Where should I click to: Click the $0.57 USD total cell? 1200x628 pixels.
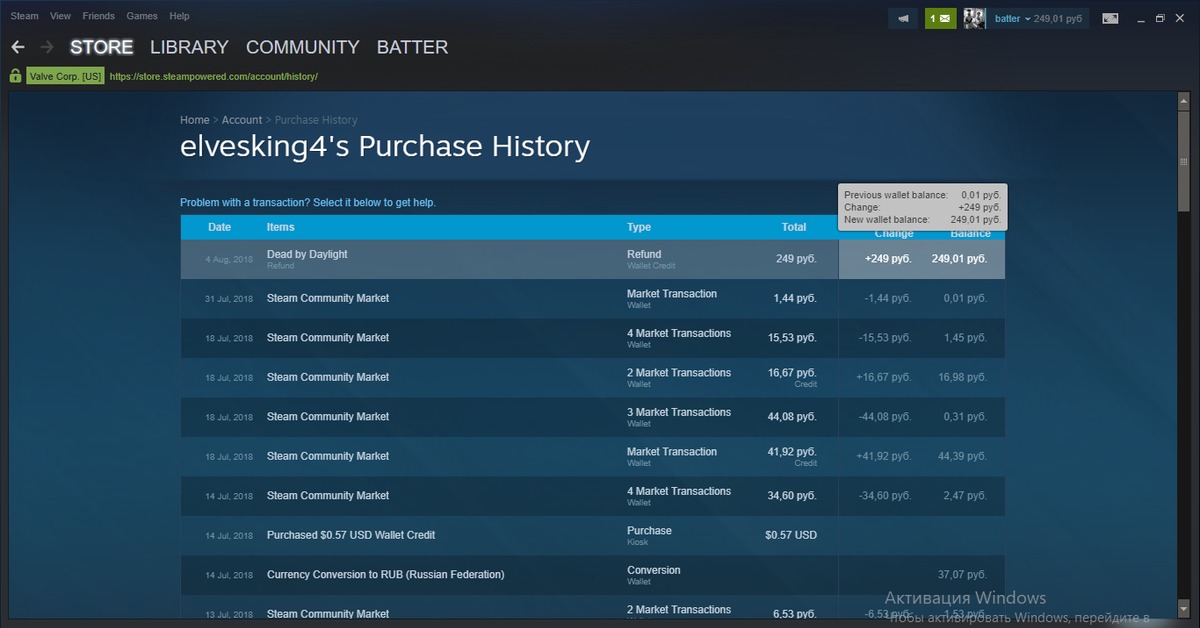[x=791, y=535]
